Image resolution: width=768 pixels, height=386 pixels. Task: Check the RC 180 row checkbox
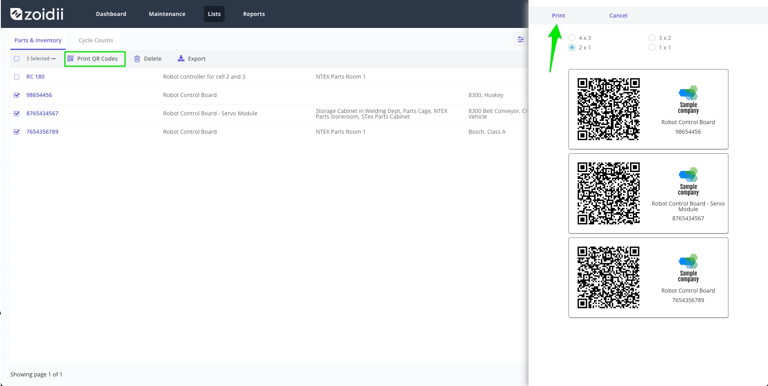point(17,77)
